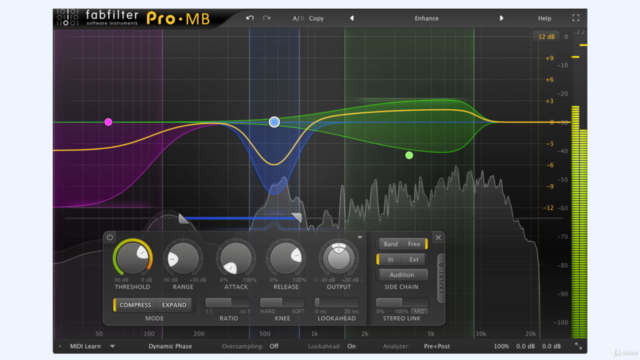The image size is (640, 360).
Task: Click the Release knob
Action: [286, 258]
